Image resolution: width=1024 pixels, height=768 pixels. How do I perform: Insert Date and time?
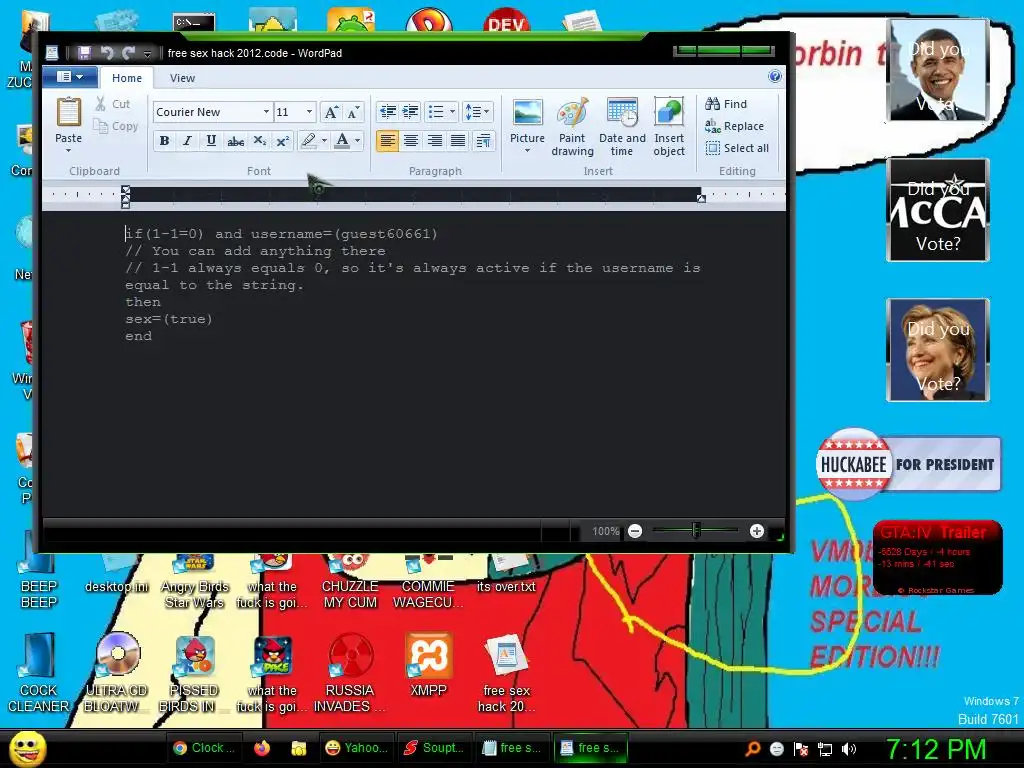(x=622, y=127)
